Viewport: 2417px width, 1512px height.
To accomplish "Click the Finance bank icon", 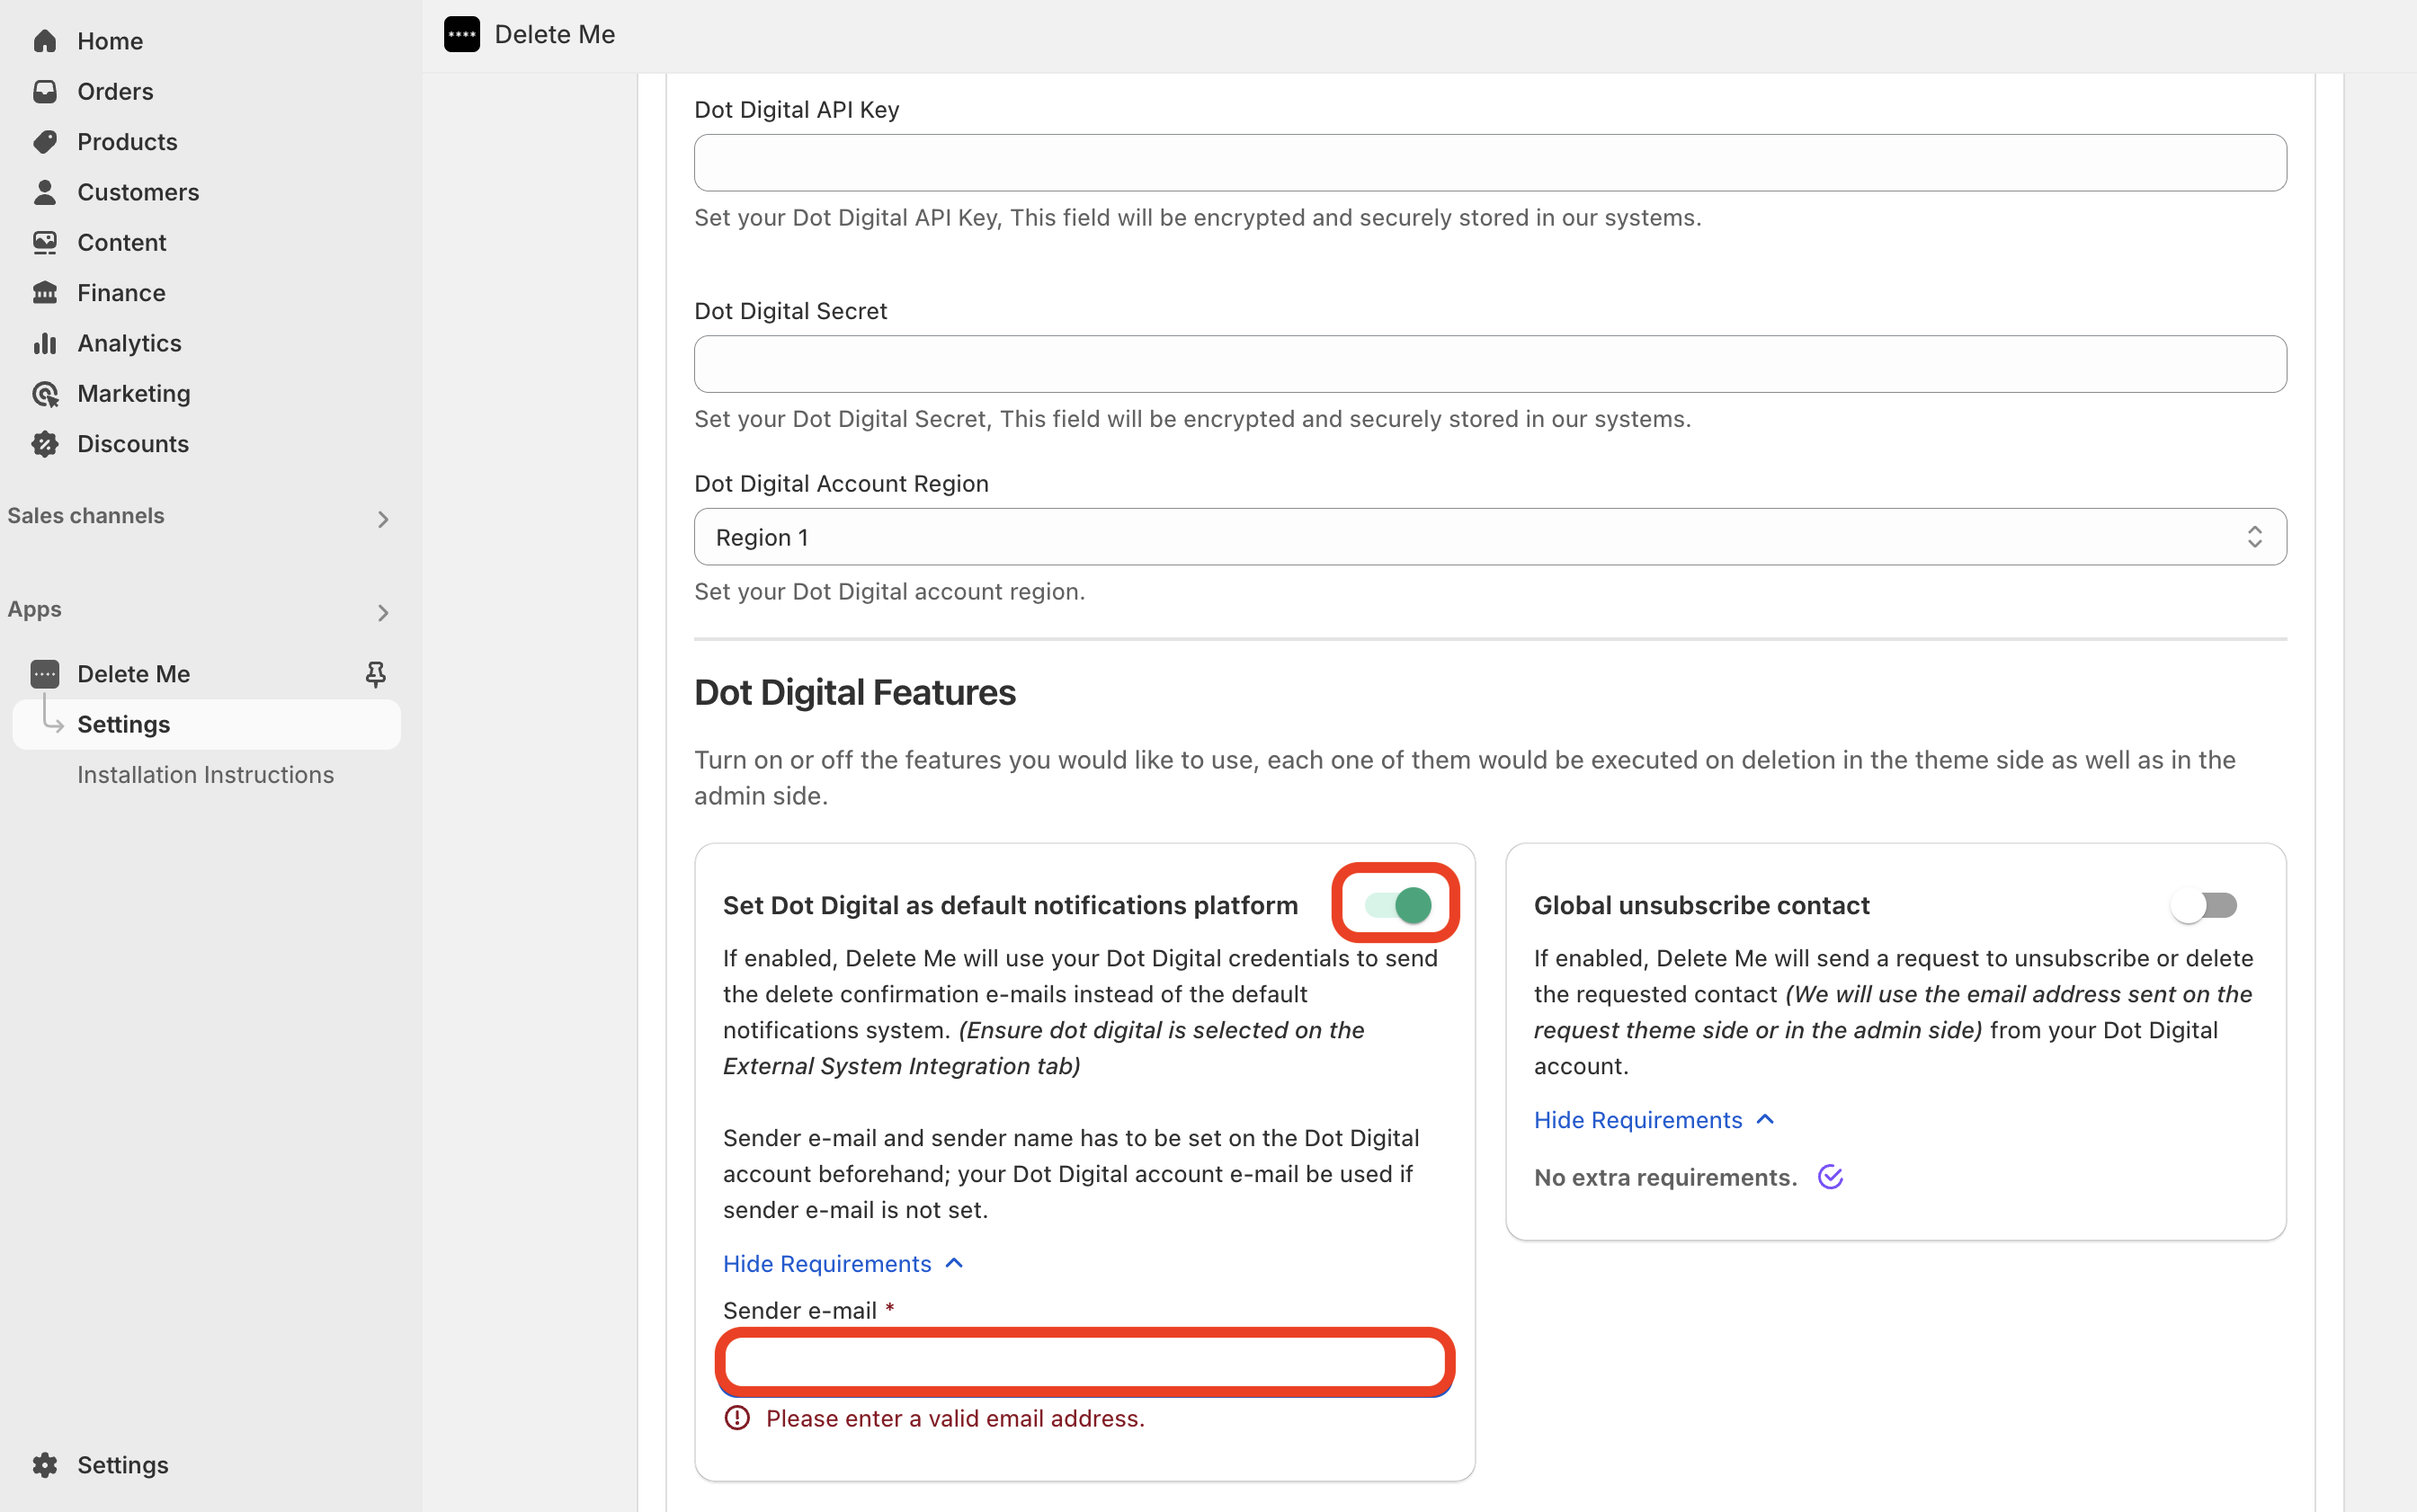I will (45, 293).
